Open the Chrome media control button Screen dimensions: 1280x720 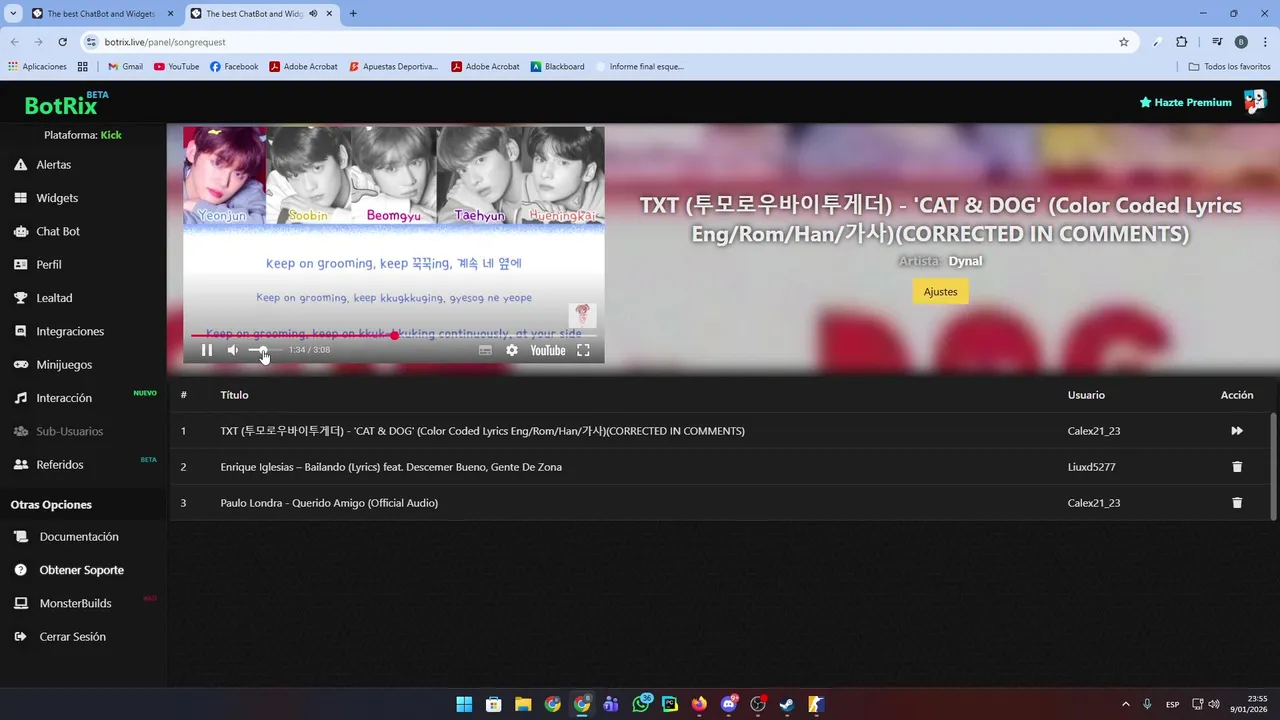pyautogui.click(x=1217, y=42)
